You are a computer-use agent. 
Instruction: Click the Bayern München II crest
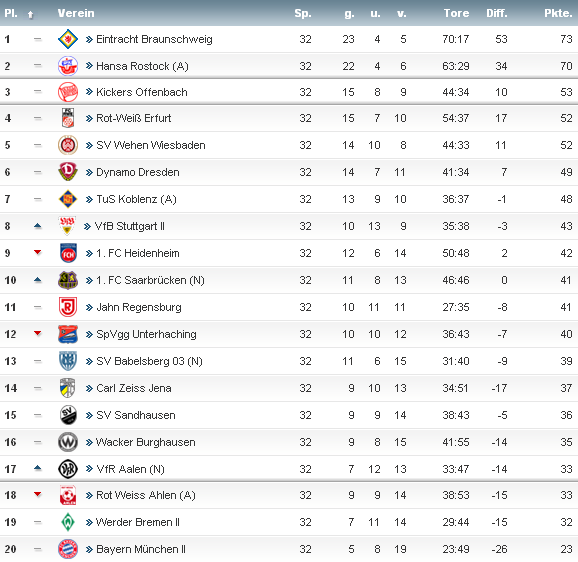68,549
